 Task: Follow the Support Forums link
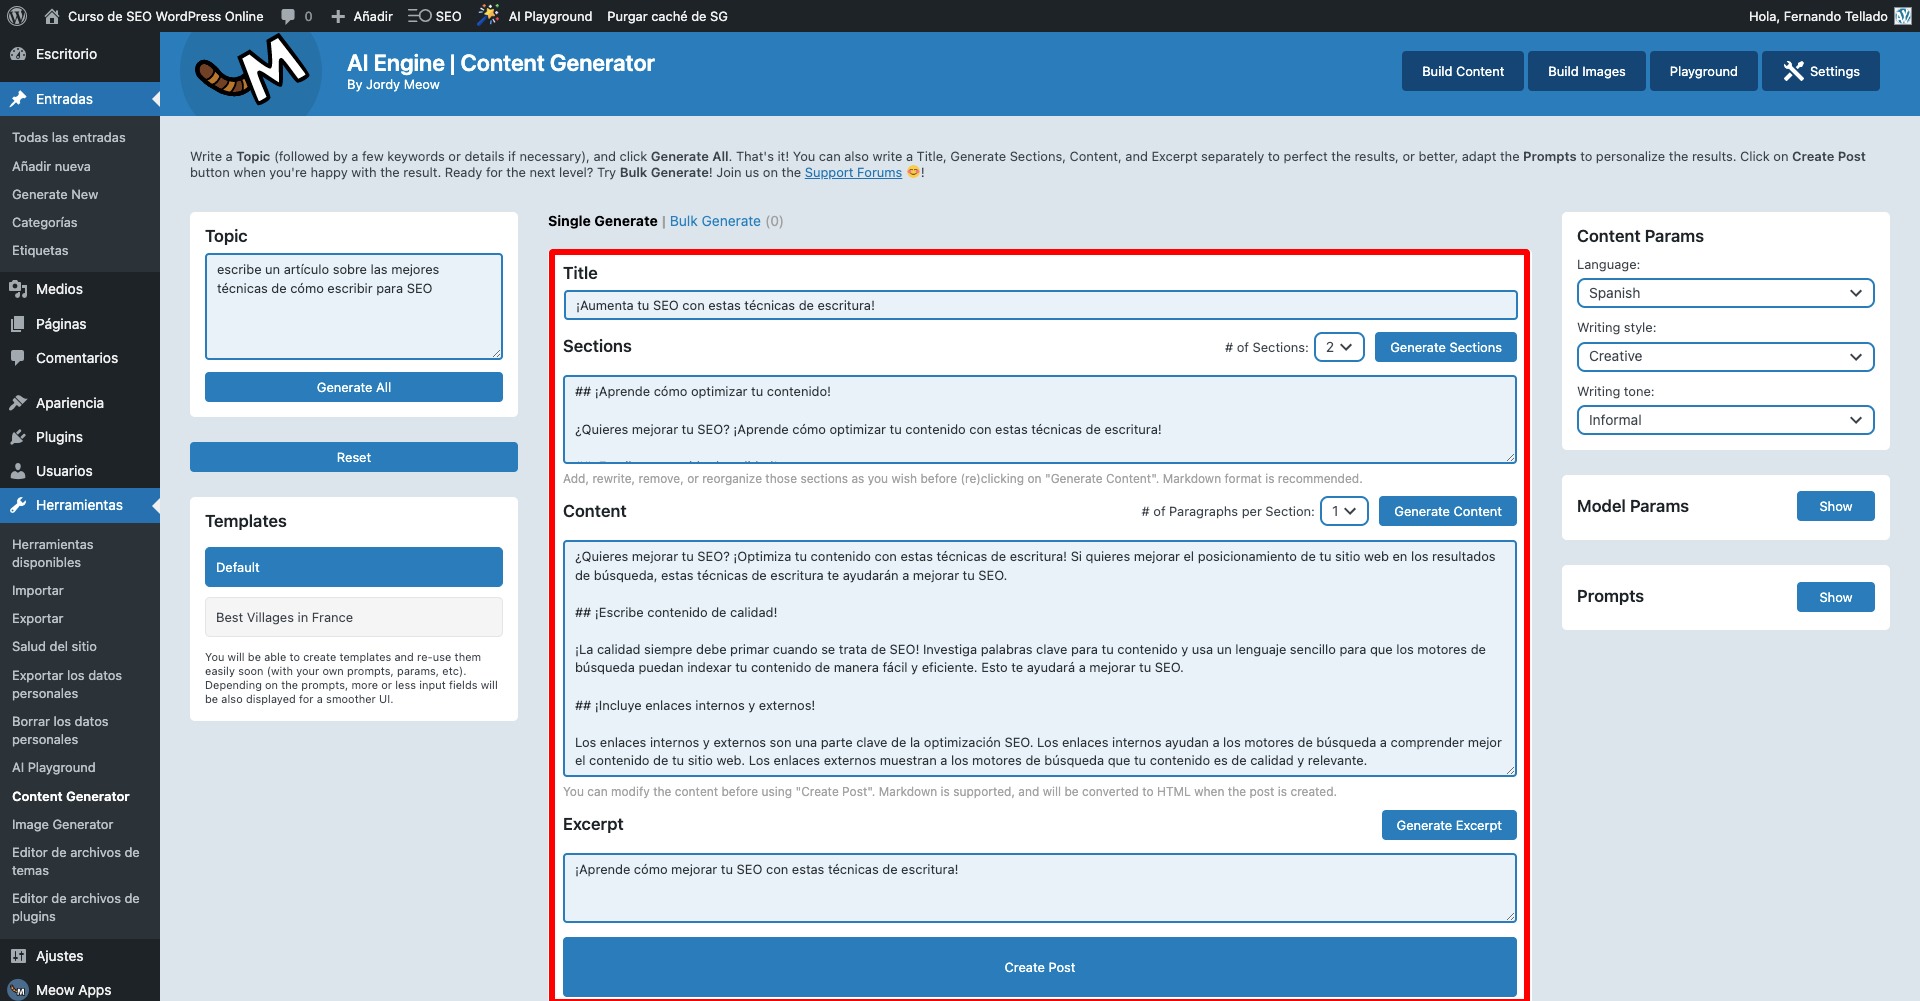pyautogui.click(x=853, y=173)
